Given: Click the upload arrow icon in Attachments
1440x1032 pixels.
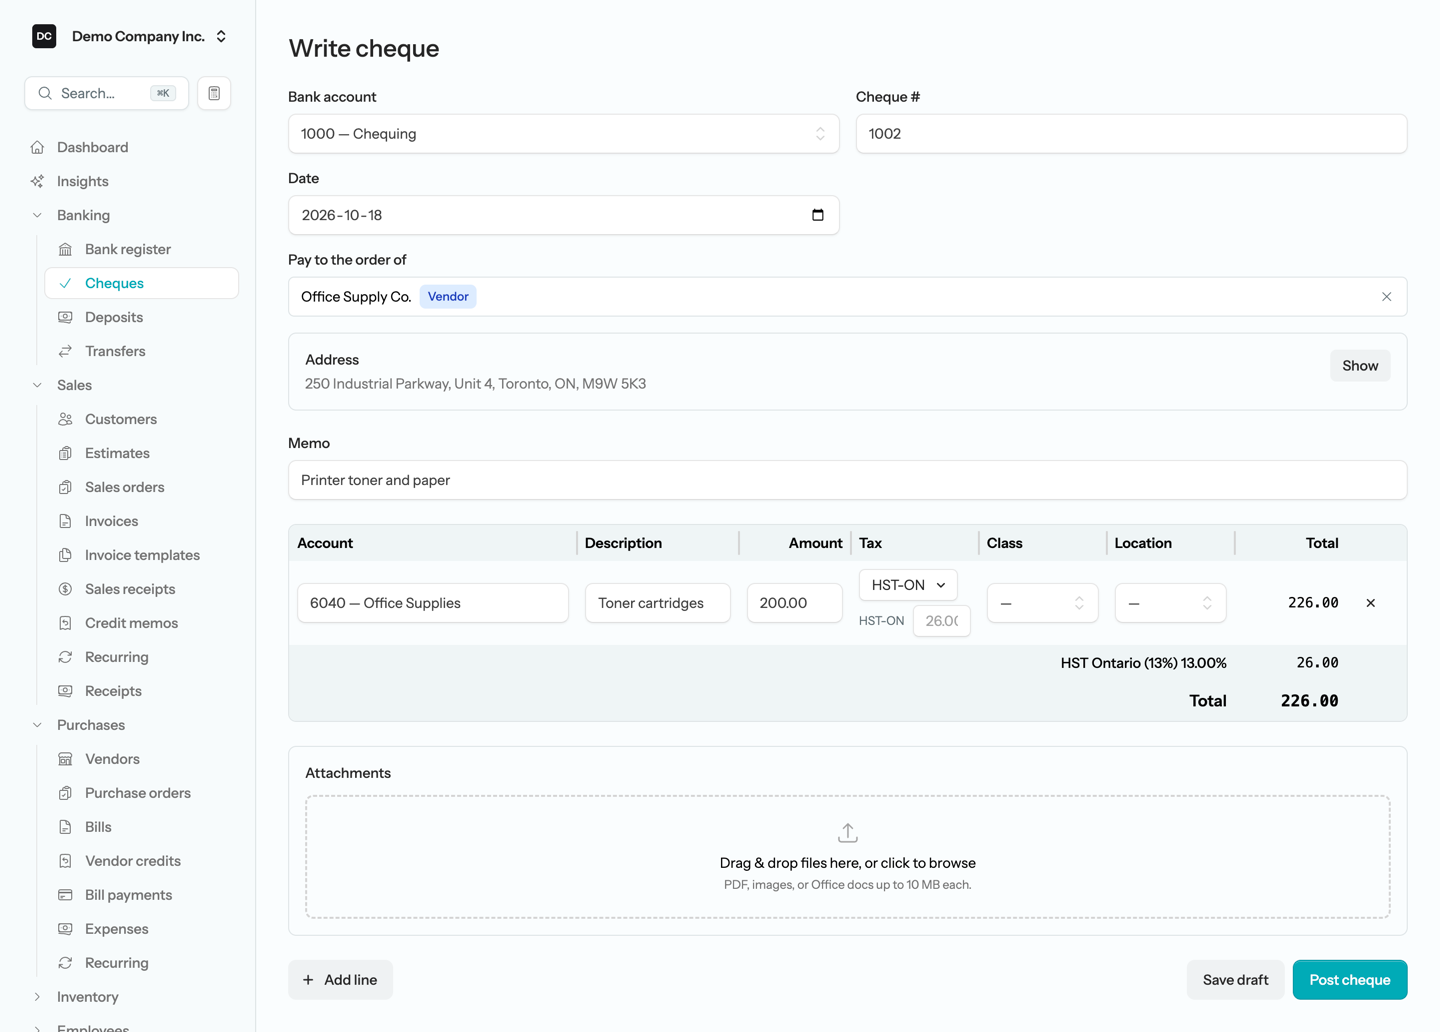Looking at the screenshot, I should (x=848, y=832).
